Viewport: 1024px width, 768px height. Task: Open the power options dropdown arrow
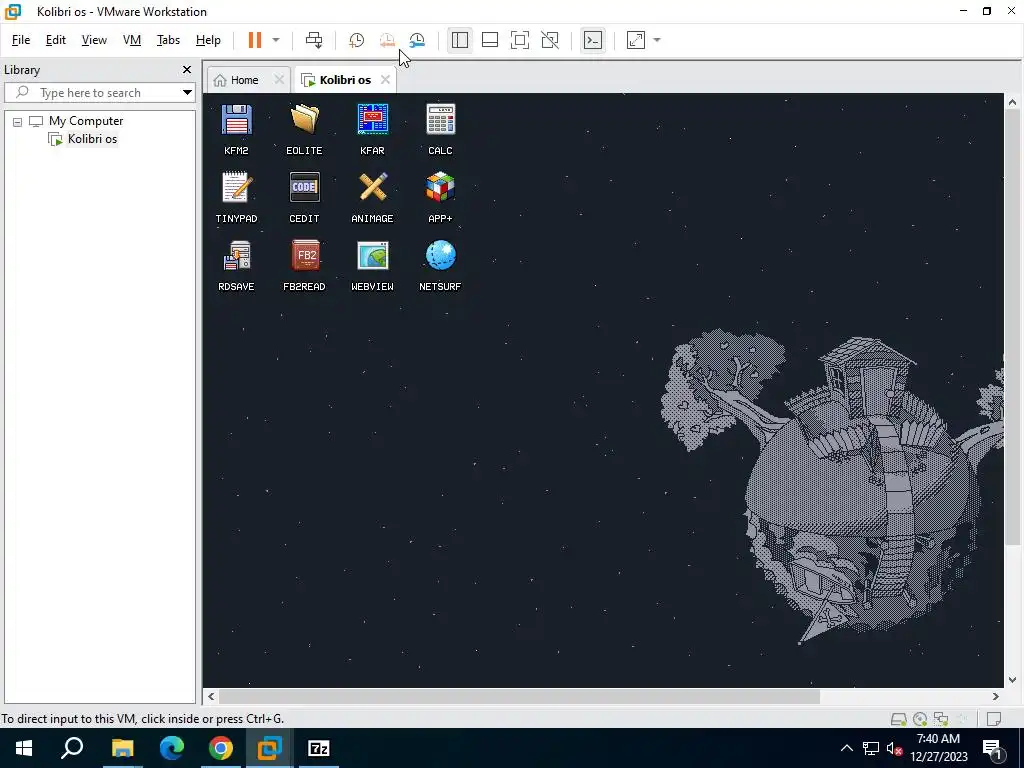(276, 40)
